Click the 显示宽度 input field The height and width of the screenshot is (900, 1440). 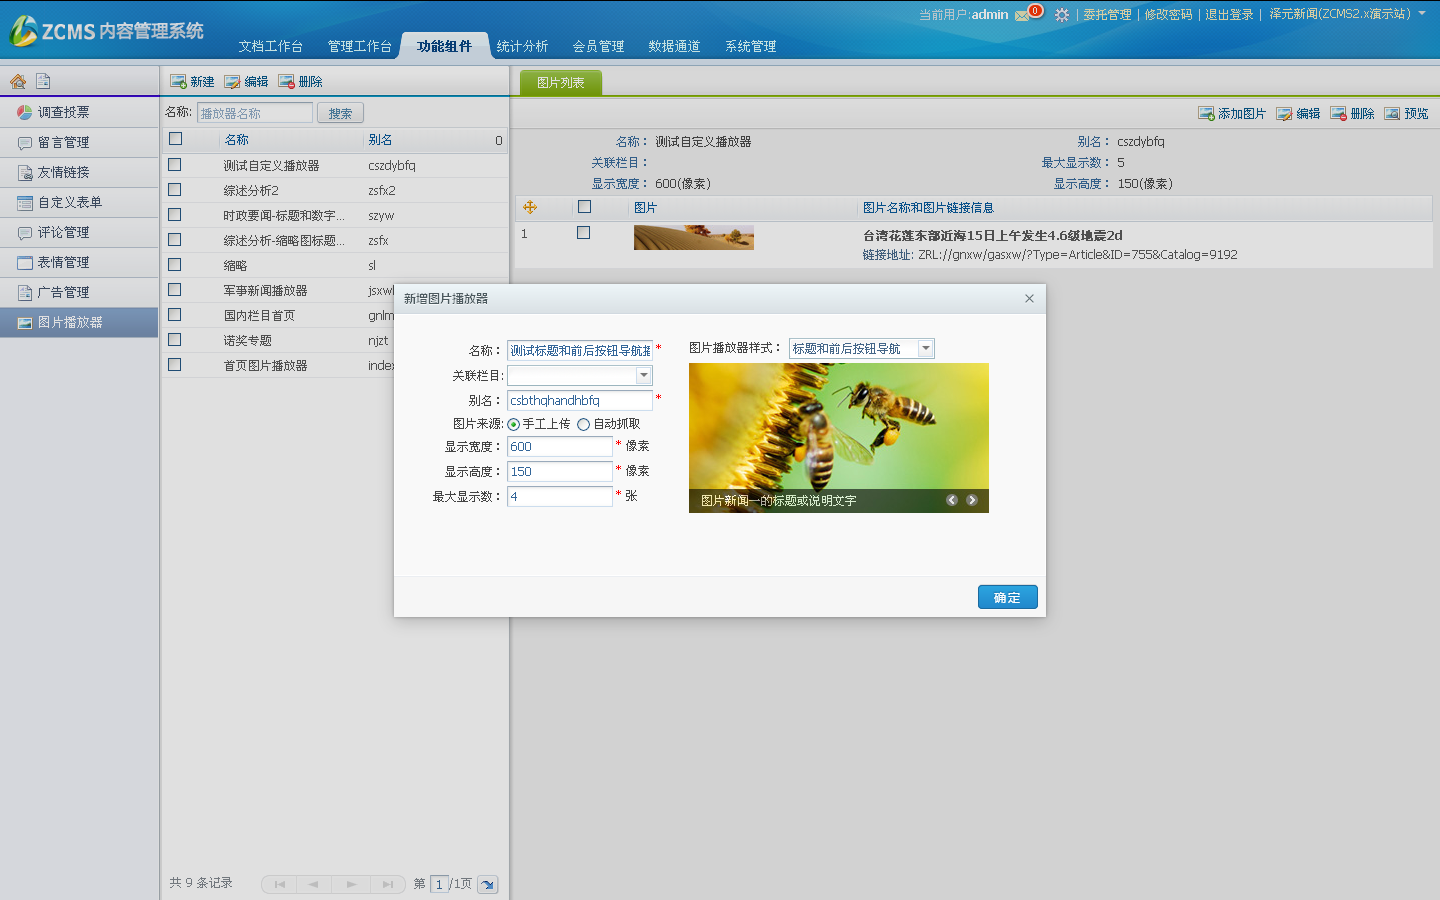click(559, 447)
